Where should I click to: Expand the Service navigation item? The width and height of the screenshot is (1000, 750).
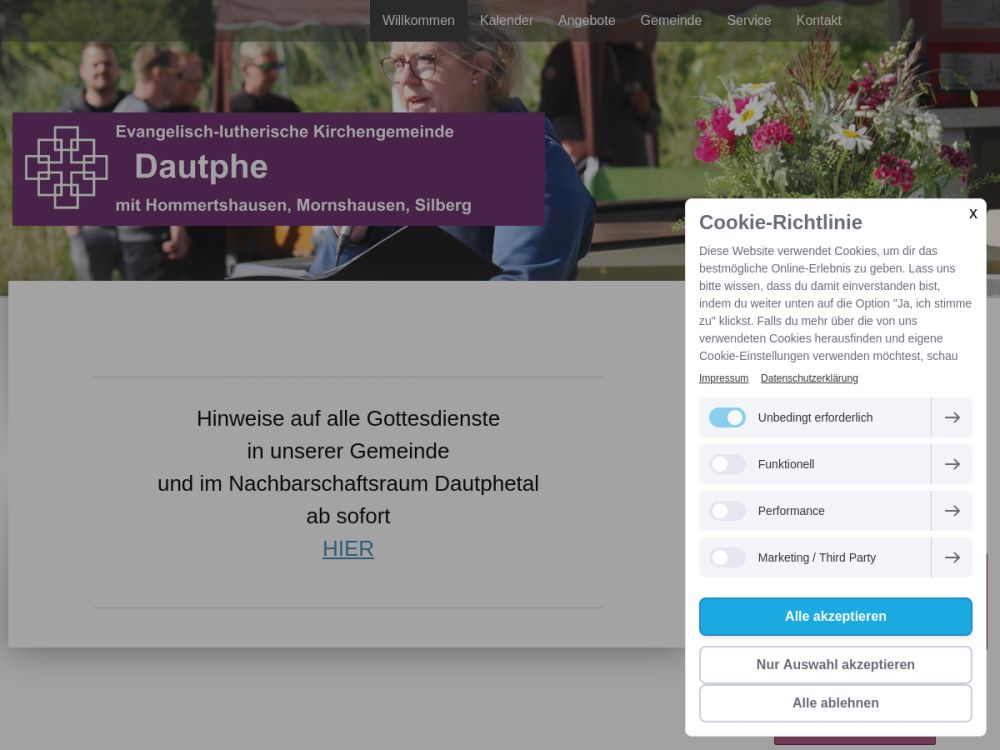pos(749,20)
